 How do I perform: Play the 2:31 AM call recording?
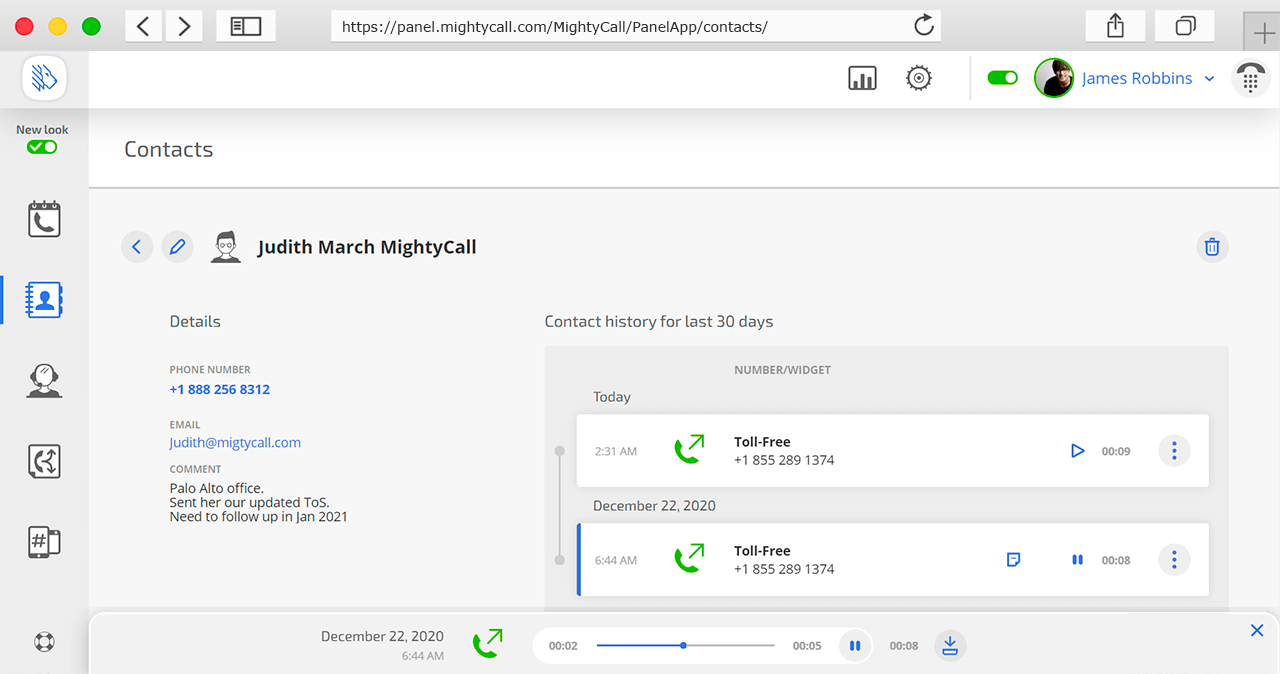click(x=1077, y=451)
